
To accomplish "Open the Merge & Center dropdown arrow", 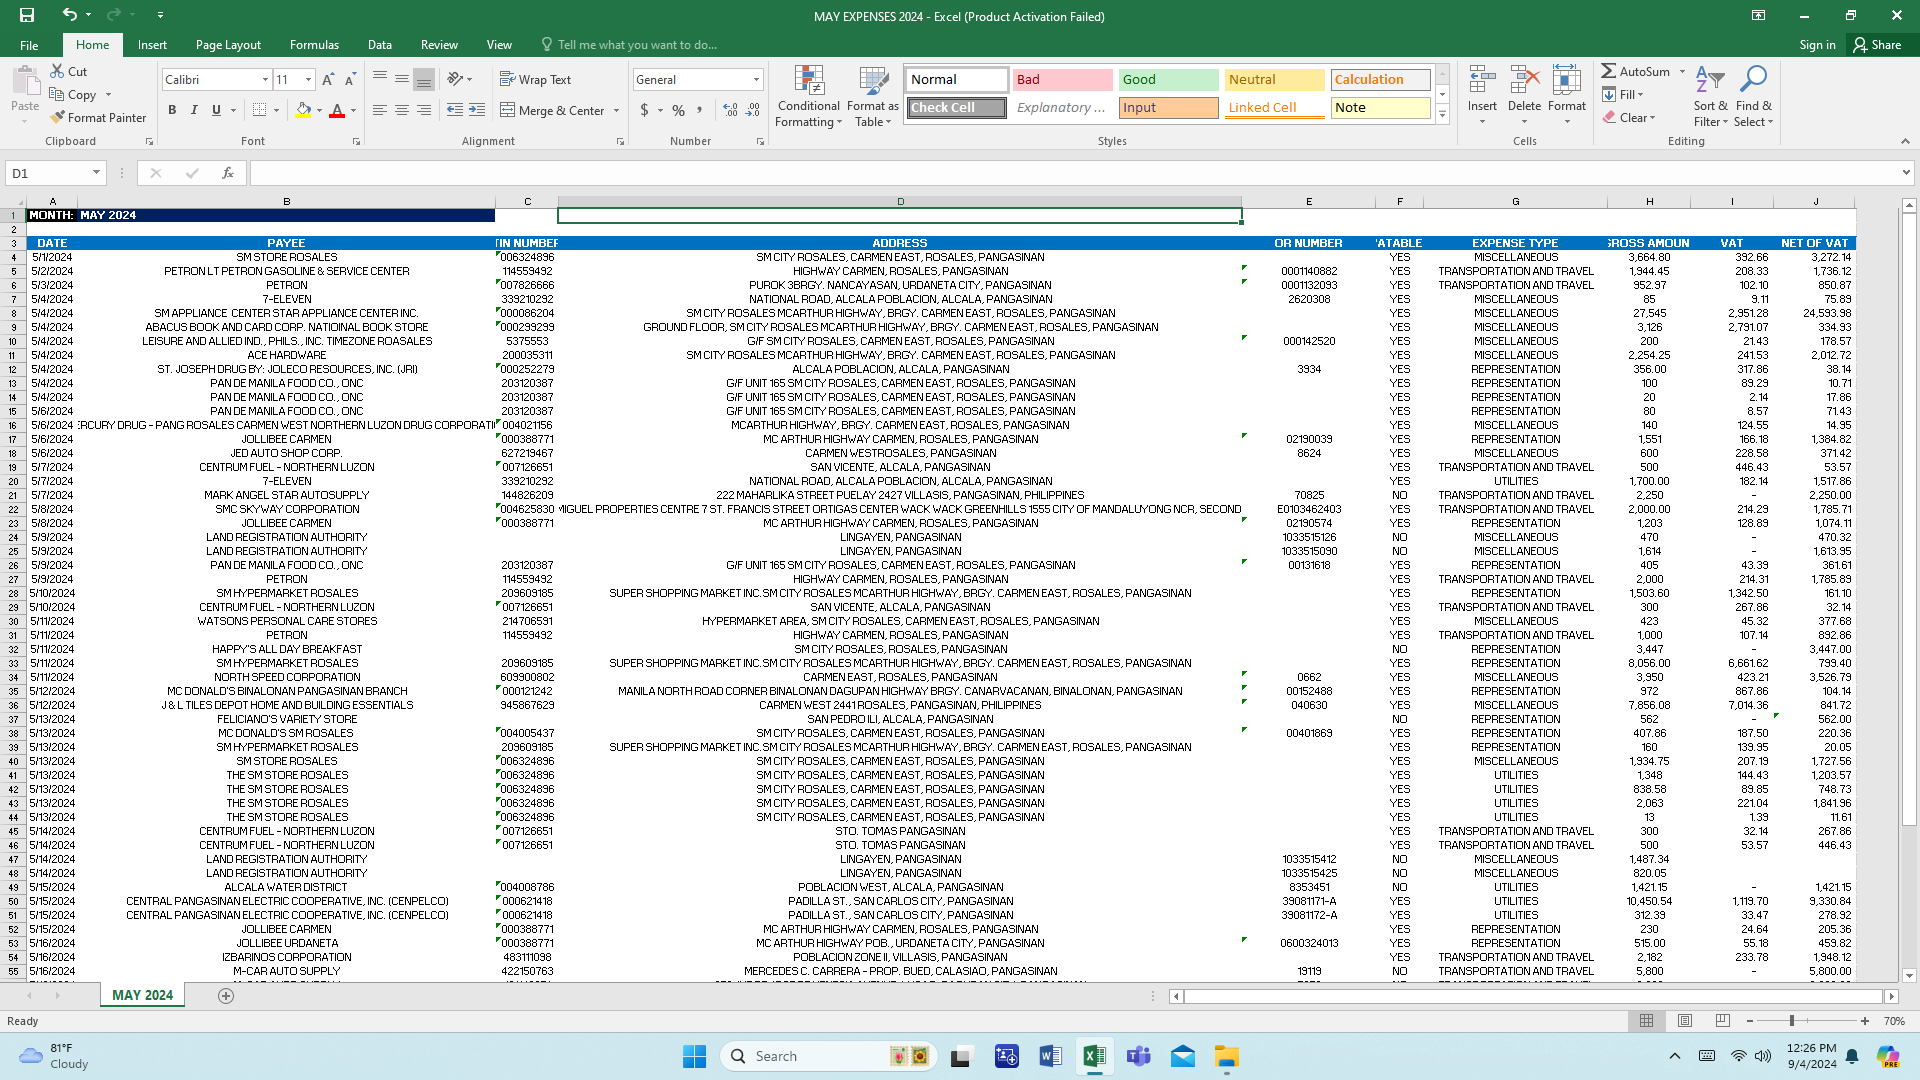I will click(616, 110).
